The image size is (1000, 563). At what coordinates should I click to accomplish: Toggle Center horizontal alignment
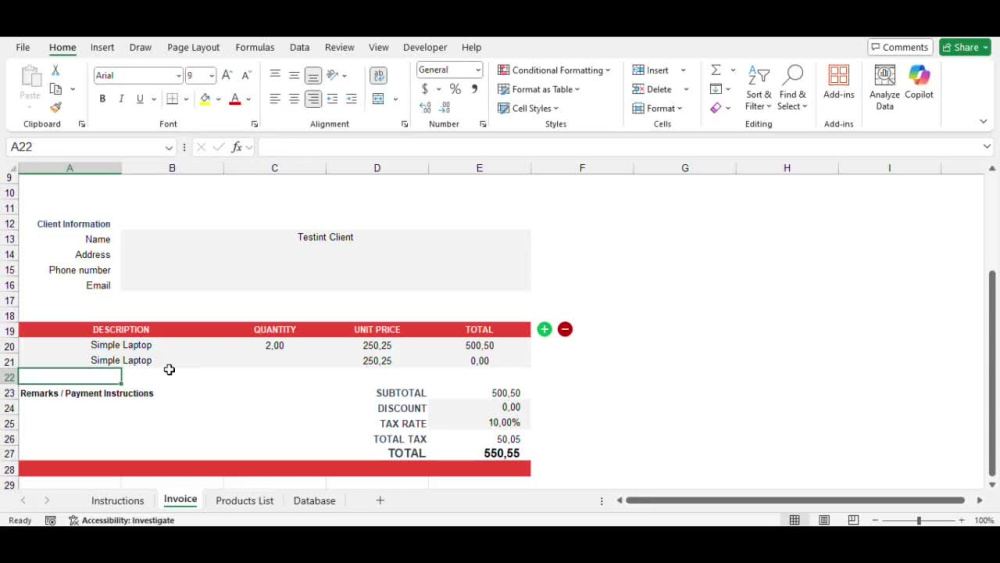[294, 99]
